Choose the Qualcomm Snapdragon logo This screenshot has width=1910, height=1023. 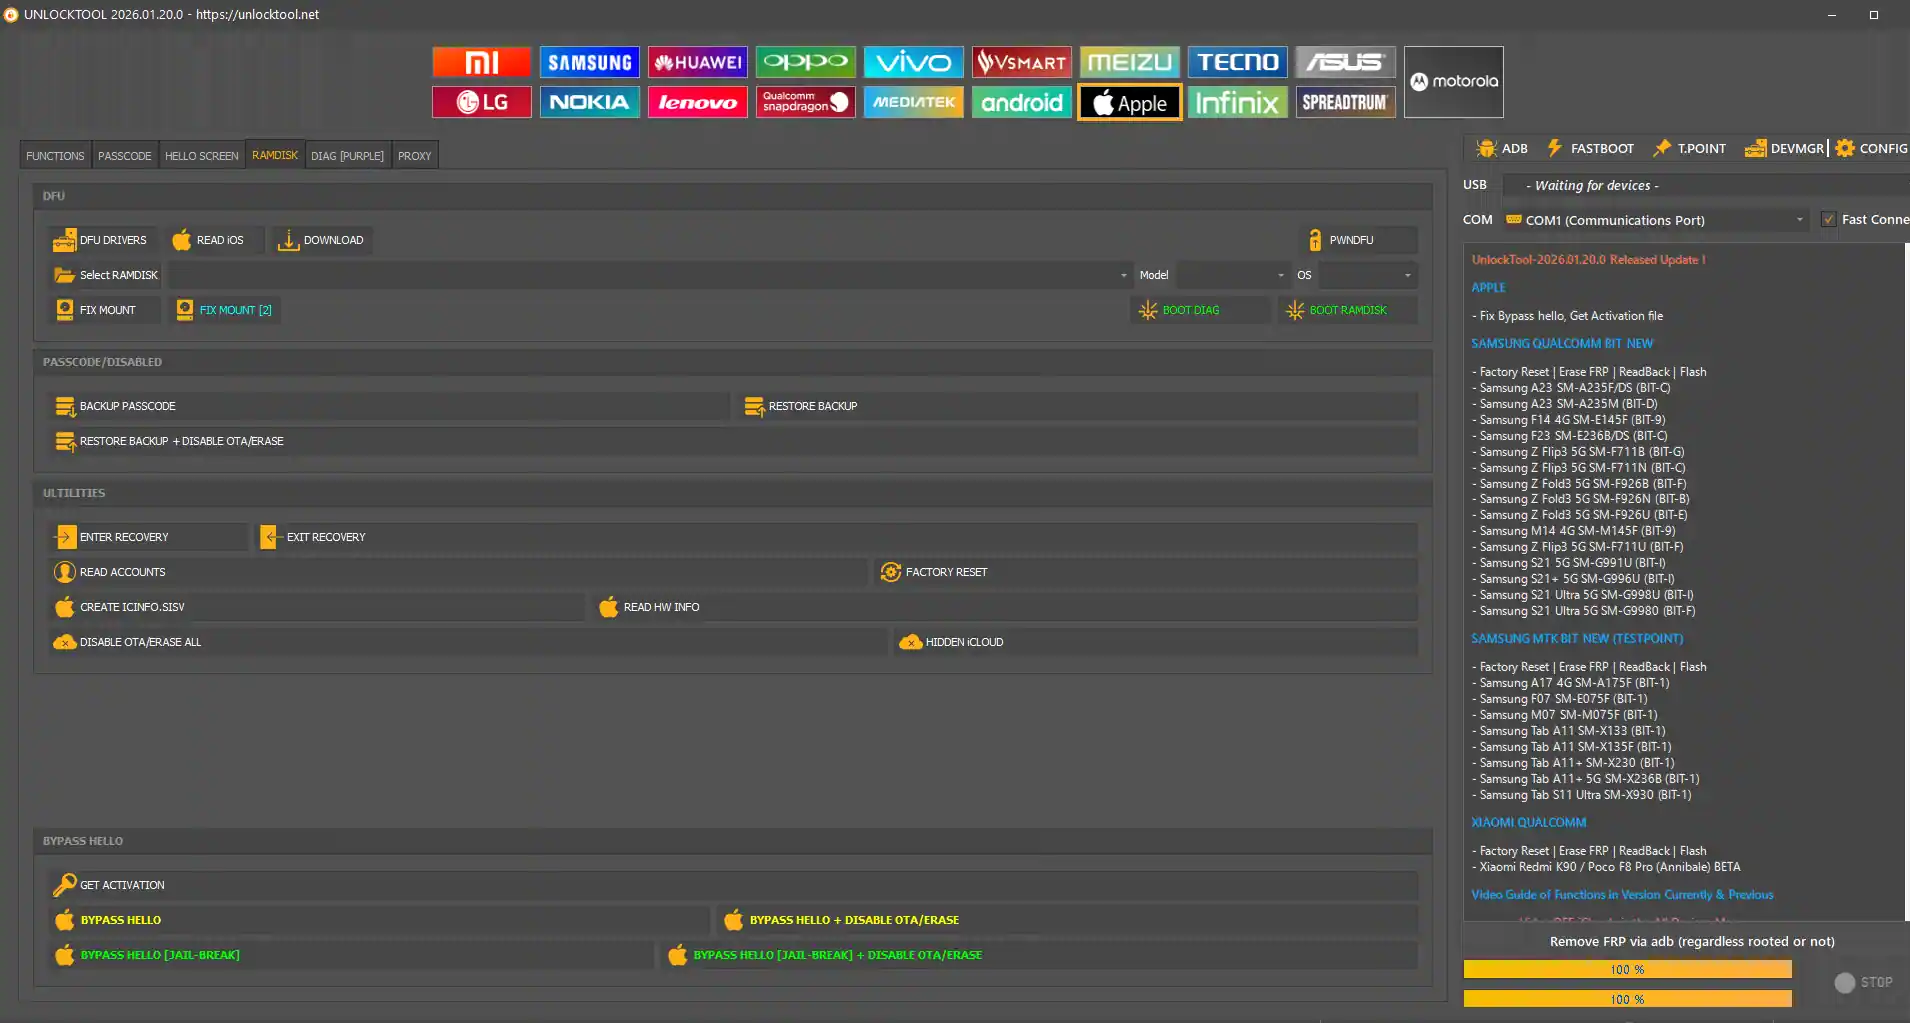point(805,102)
